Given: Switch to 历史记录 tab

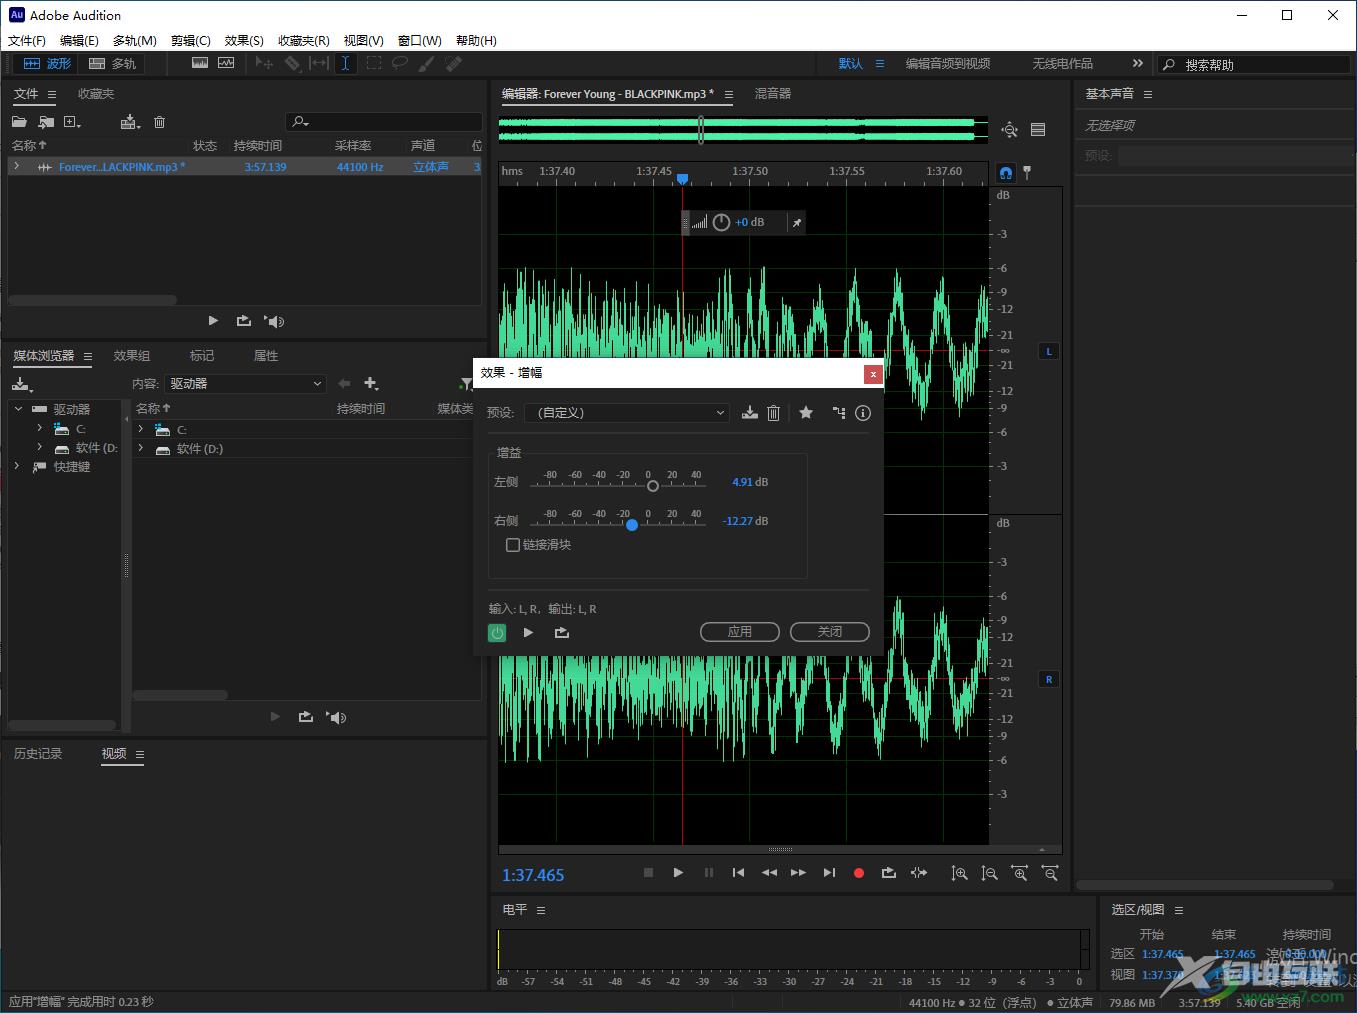Looking at the screenshot, I should click(x=38, y=753).
